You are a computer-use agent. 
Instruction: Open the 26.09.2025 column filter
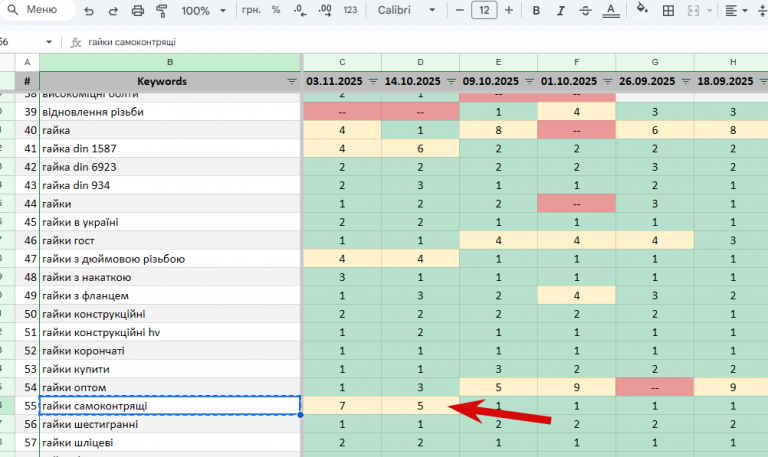686,81
